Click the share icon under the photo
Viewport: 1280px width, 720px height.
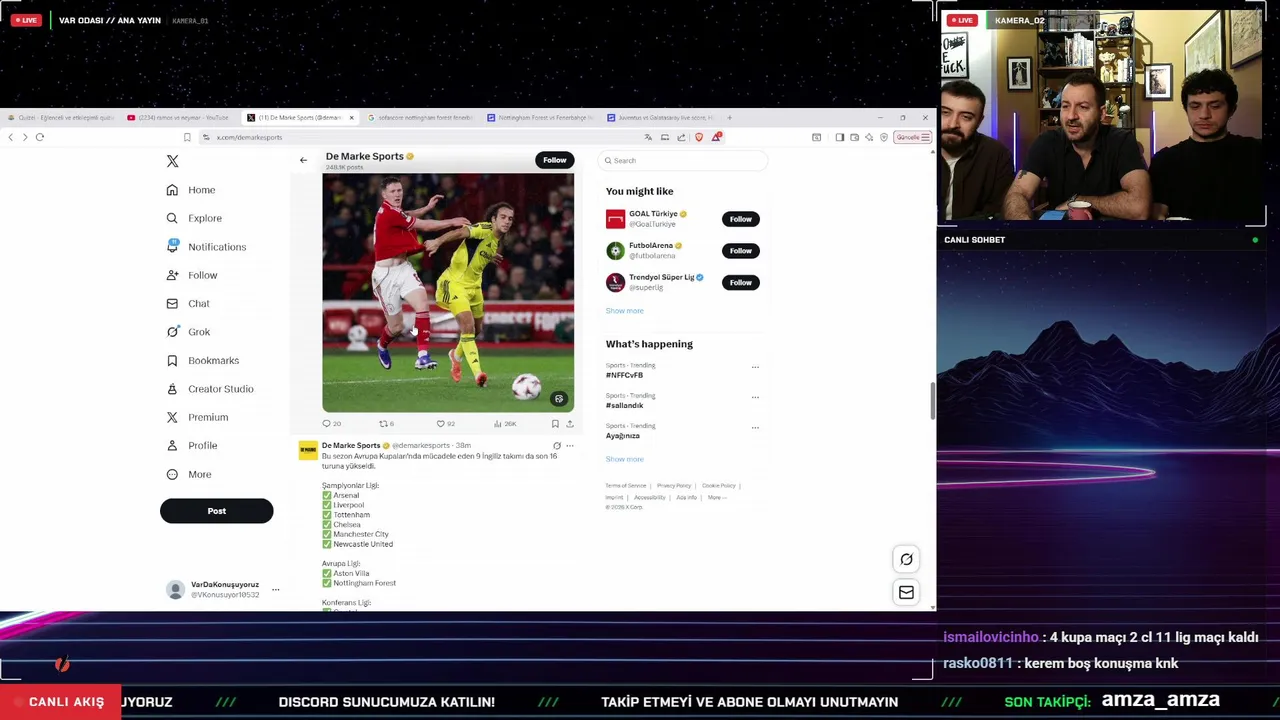point(570,424)
